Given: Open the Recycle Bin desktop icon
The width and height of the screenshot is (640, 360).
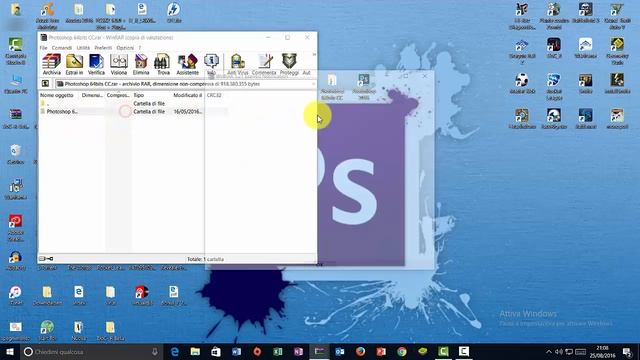Looking at the screenshot, I should (x=16, y=154).
